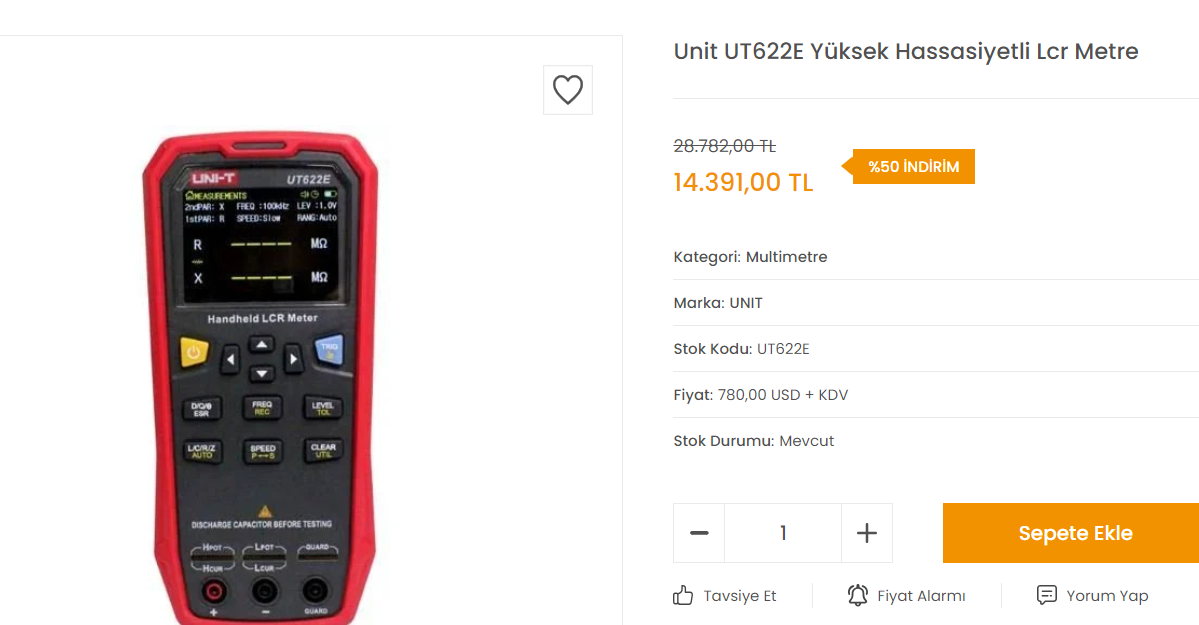This screenshot has width=1199, height=625.
Task: Click the speech bubble Yorum Yap icon
Action: 1046,594
